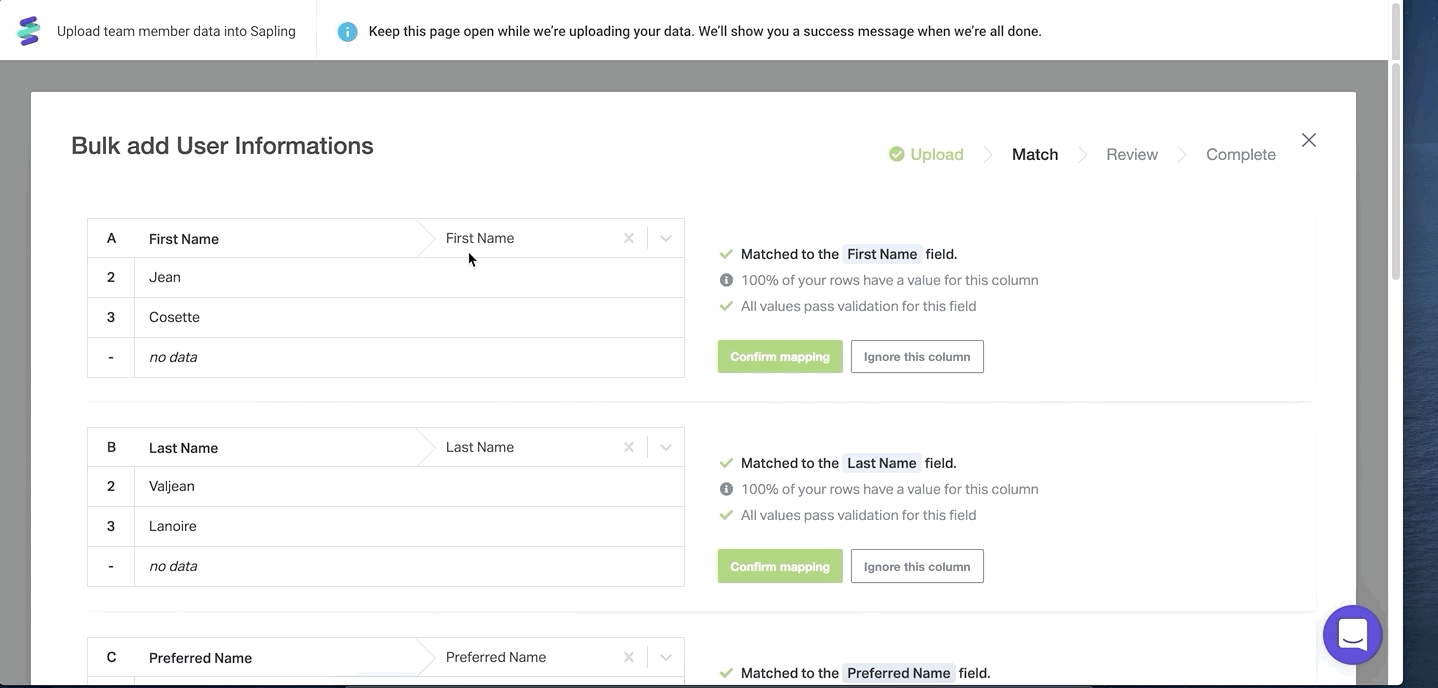This screenshot has width=1438, height=688.
Task: Select the Review step
Action: pyautogui.click(x=1131, y=154)
